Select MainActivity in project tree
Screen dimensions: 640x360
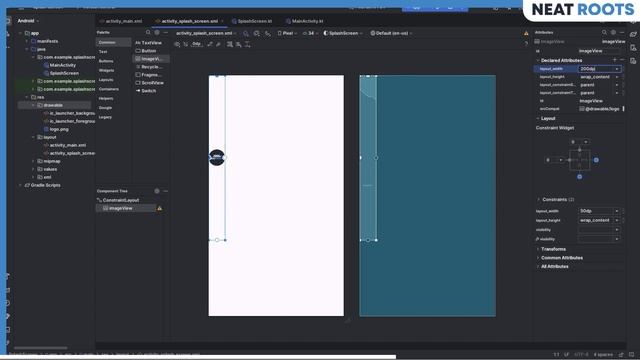[x=60, y=65]
